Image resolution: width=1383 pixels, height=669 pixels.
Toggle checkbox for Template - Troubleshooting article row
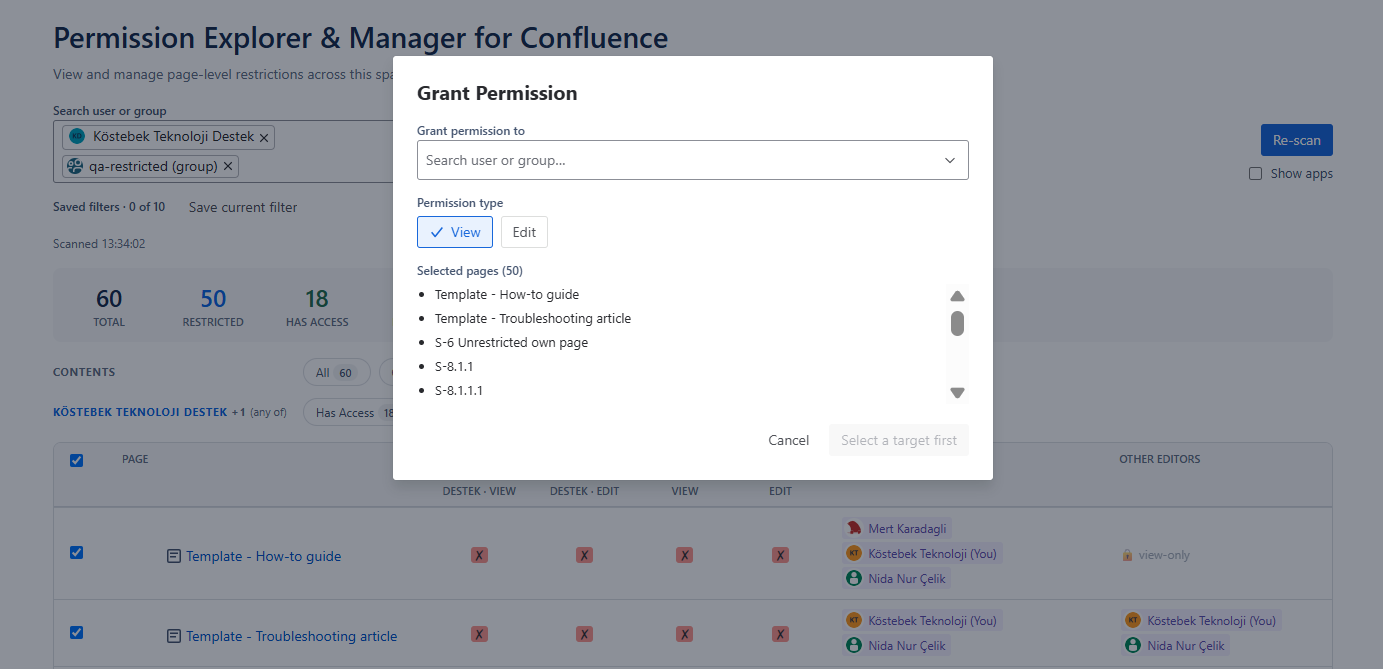(x=77, y=632)
